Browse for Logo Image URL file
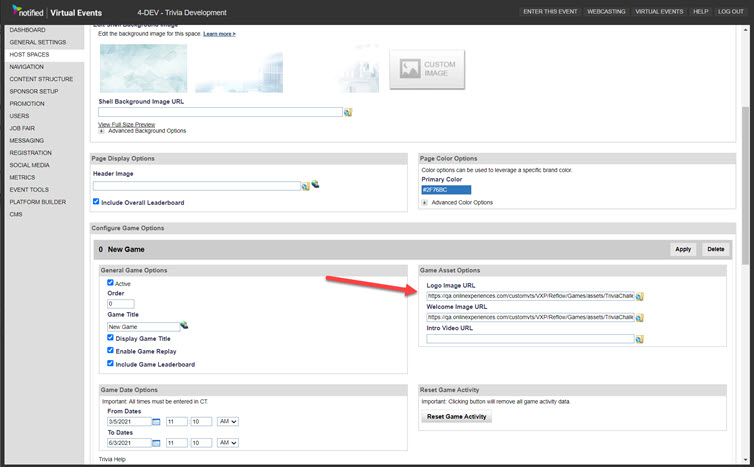 (x=640, y=297)
